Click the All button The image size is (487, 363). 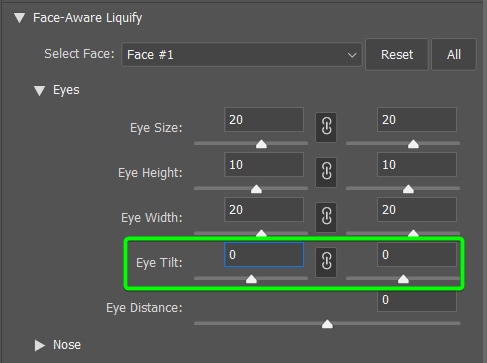click(x=454, y=55)
